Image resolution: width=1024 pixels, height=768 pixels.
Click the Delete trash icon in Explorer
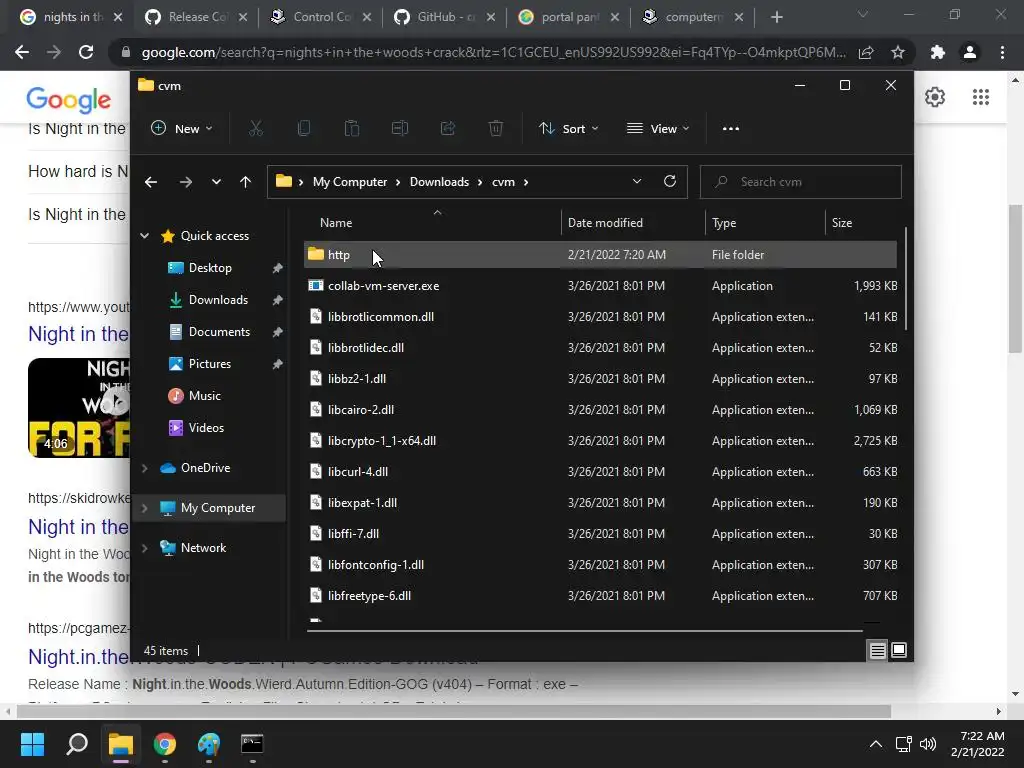(x=496, y=129)
